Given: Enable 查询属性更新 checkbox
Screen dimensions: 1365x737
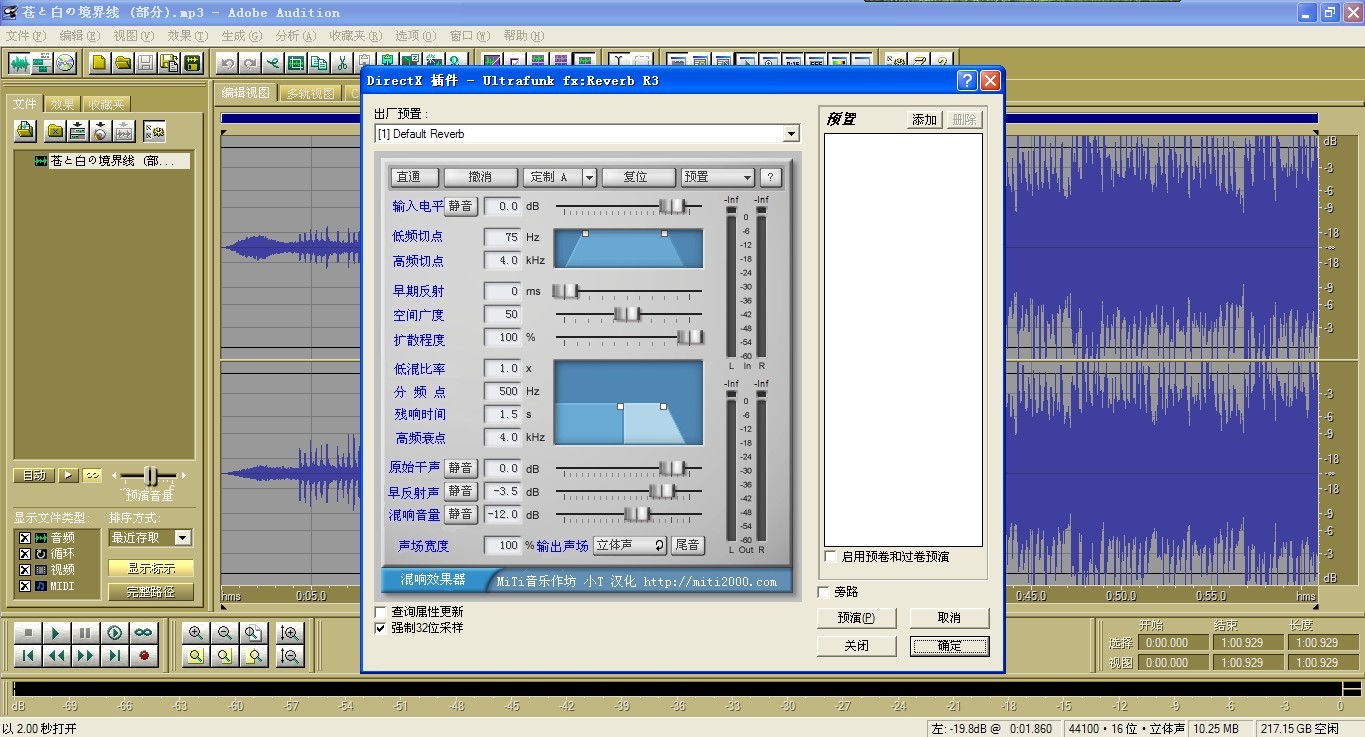Looking at the screenshot, I should [x=380, y=611].
